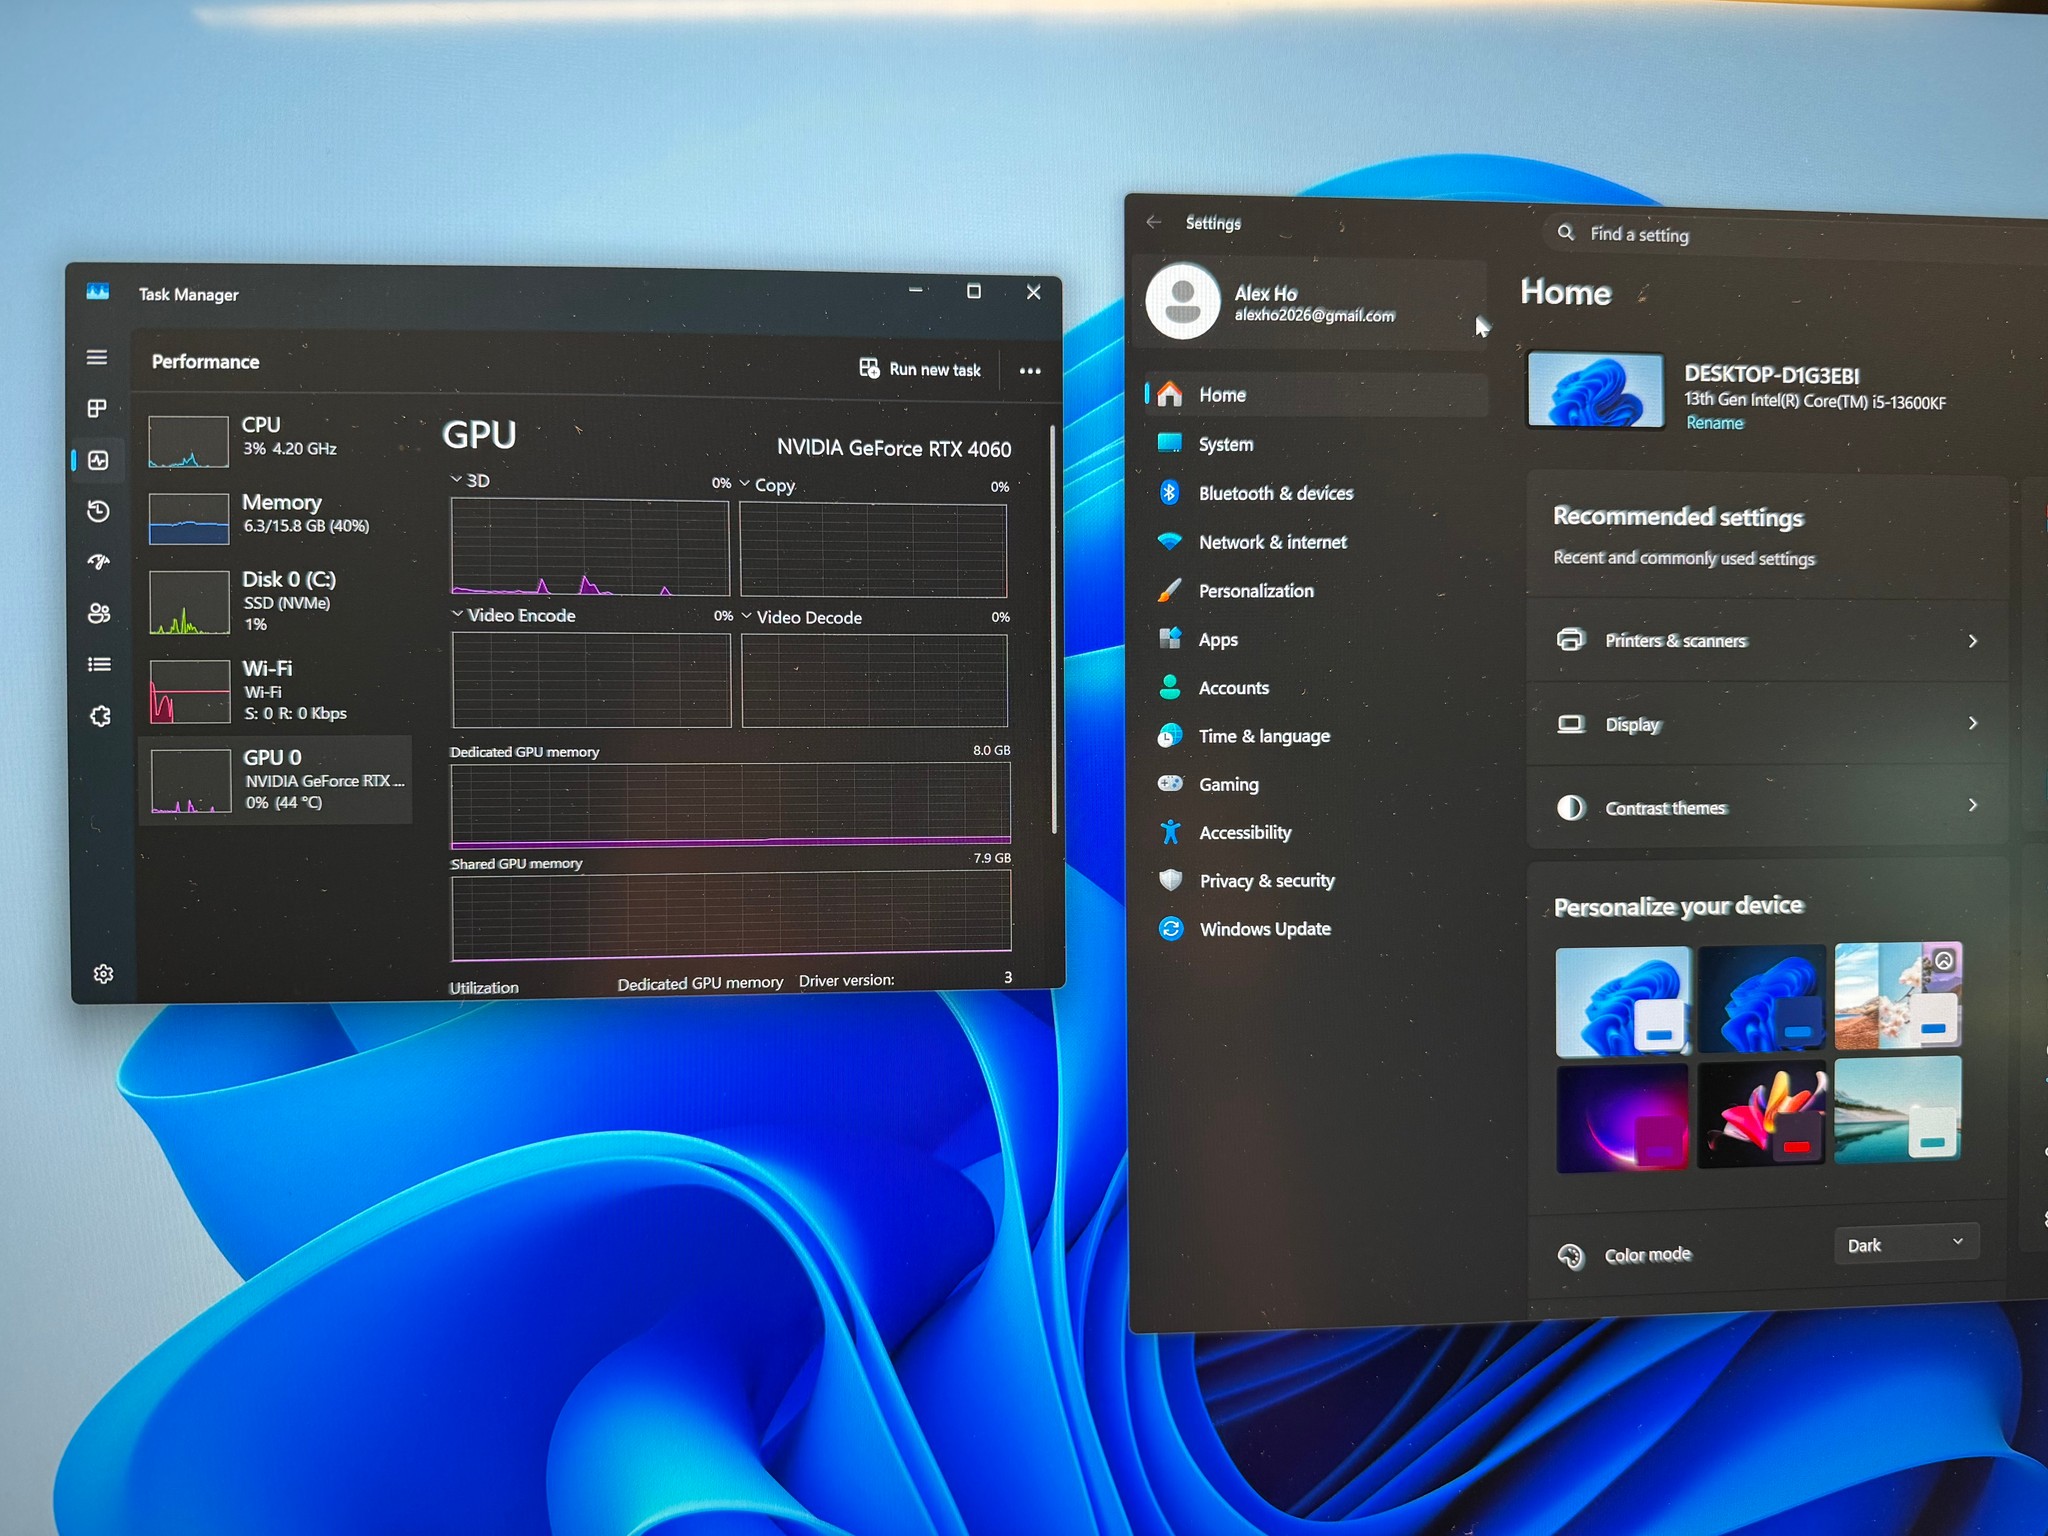
Task: Open Task Manager settings gear
Action: point(103,974)
